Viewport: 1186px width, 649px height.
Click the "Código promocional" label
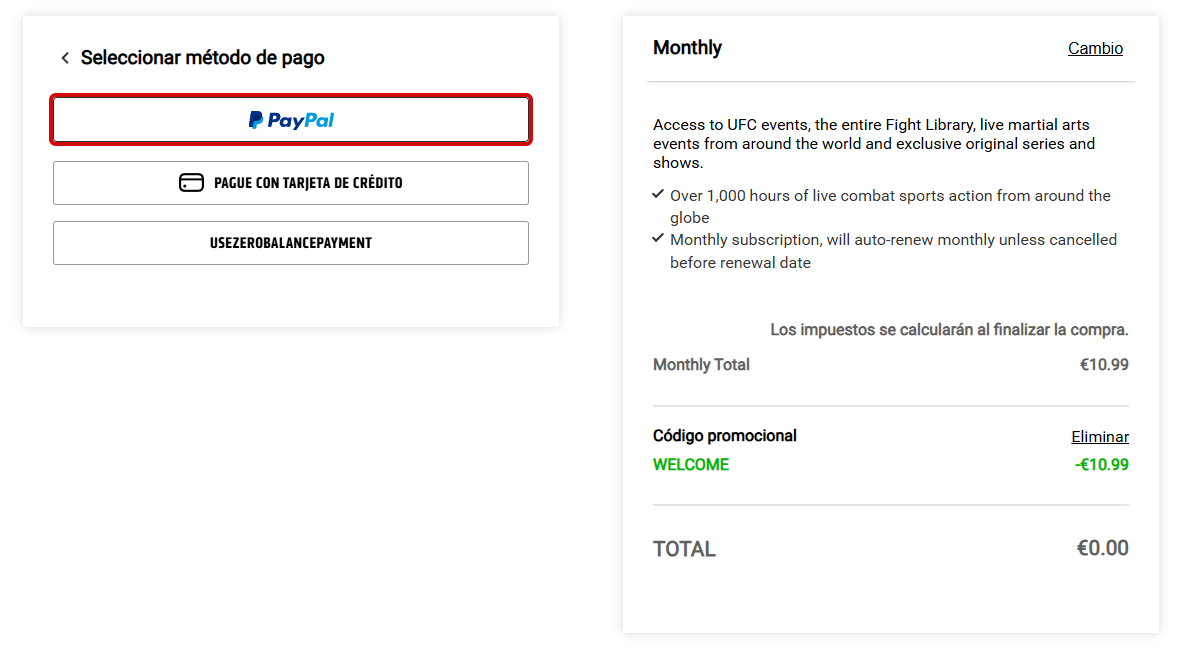[725, 436]
